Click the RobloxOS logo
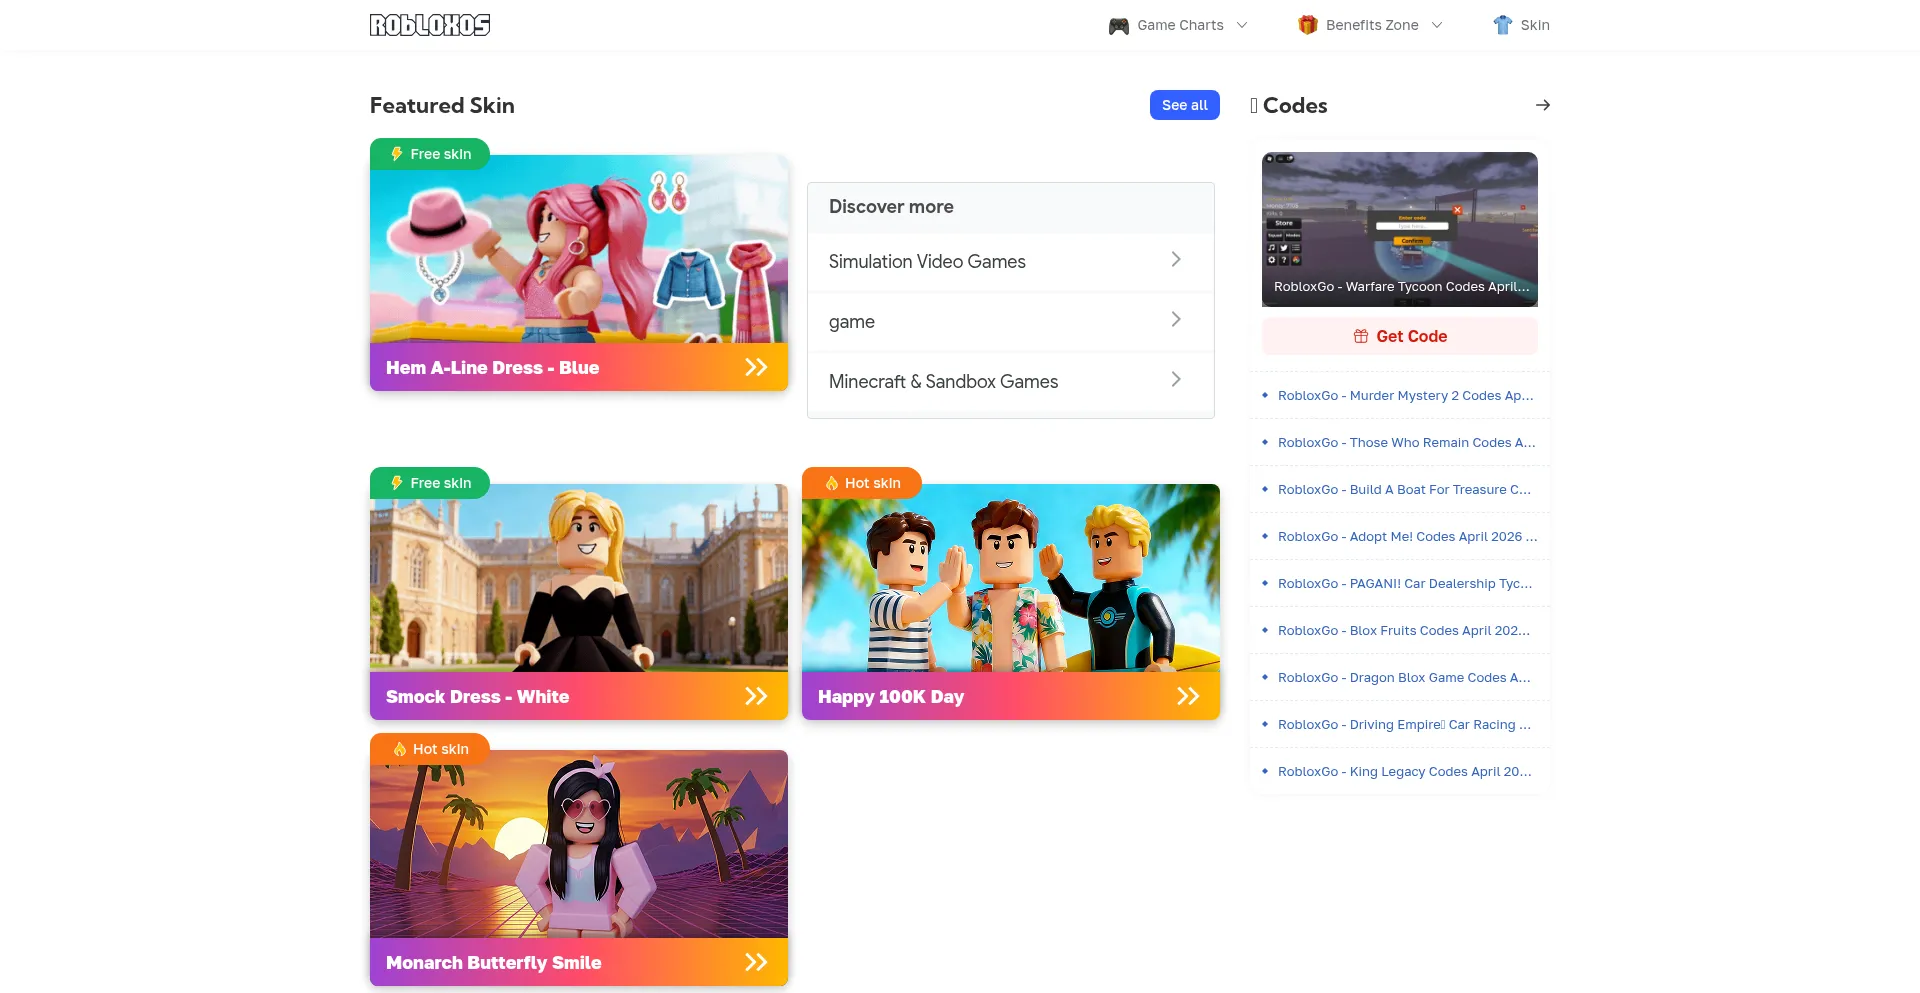The width and height of the screenshot is (1920, 993). point(430,25)
